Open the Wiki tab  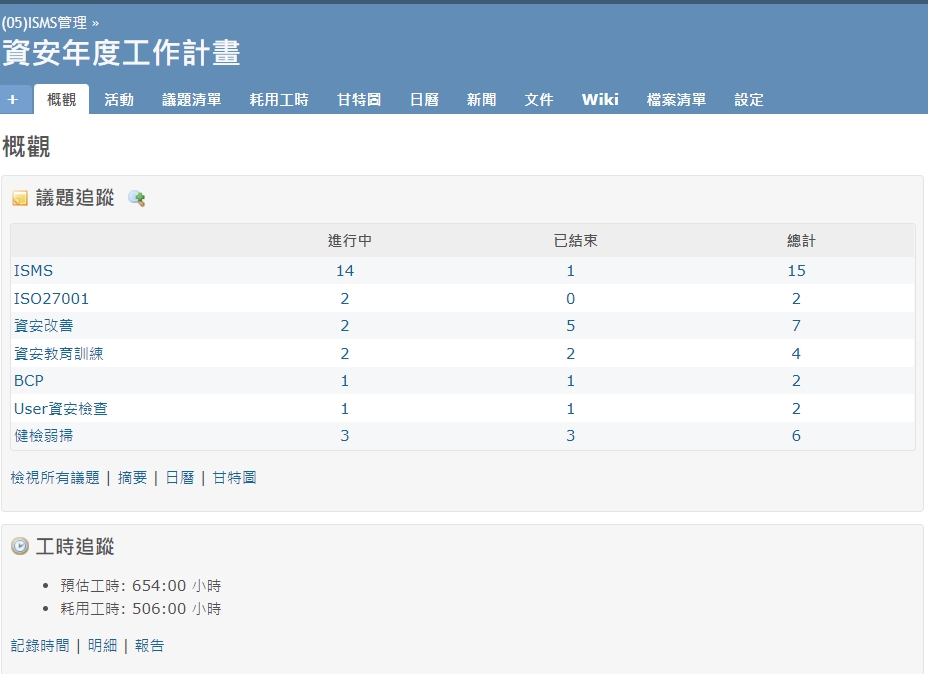tap(600, 100)
